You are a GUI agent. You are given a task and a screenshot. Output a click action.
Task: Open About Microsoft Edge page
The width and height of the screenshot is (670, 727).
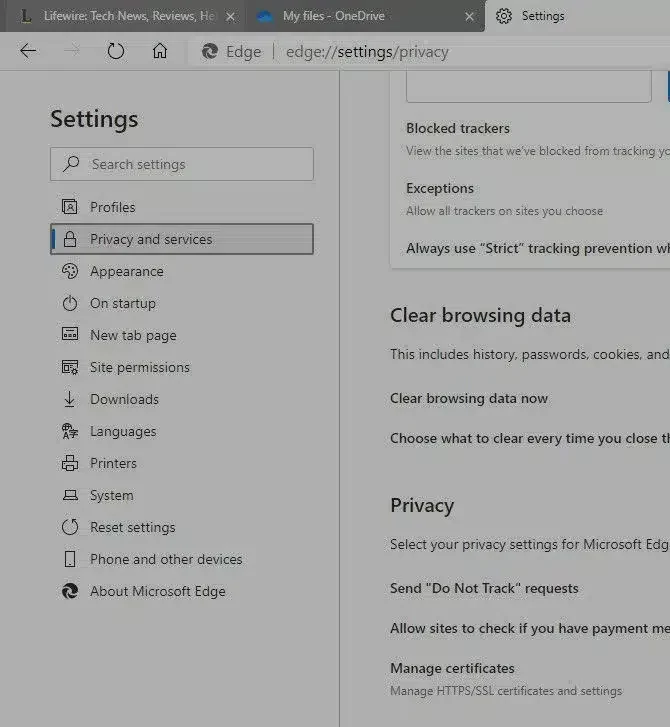pyautogui.click(x=182, y=591)
